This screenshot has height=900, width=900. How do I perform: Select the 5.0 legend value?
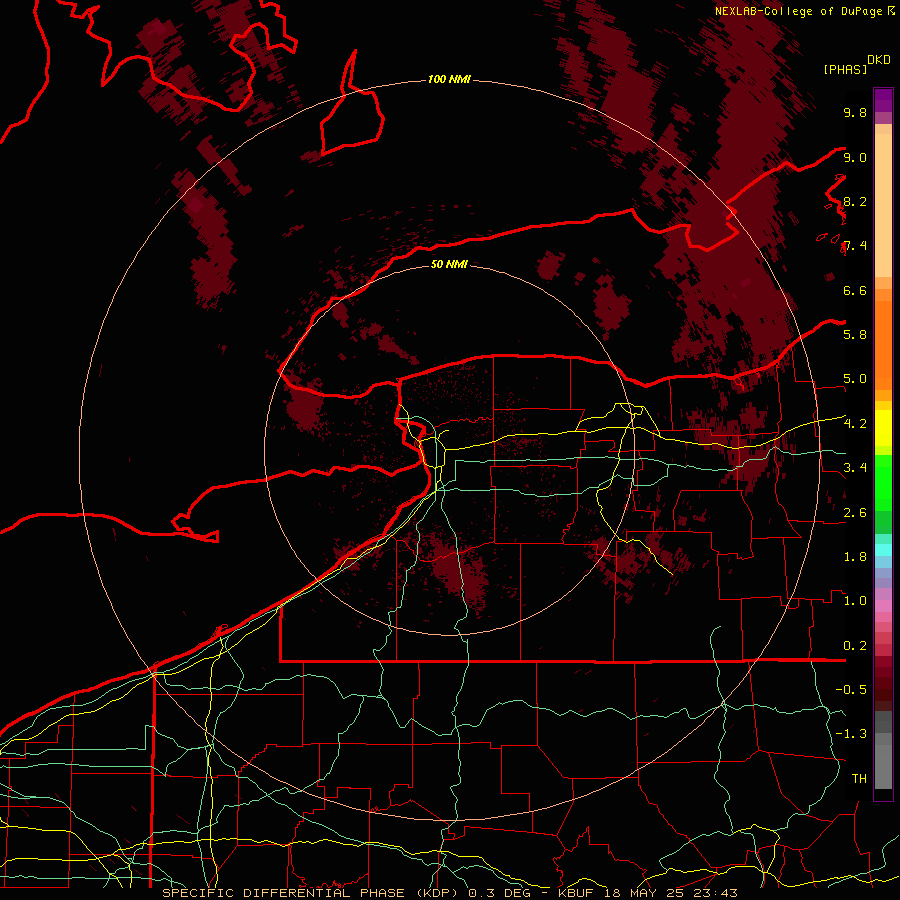(x=855, y=379)
